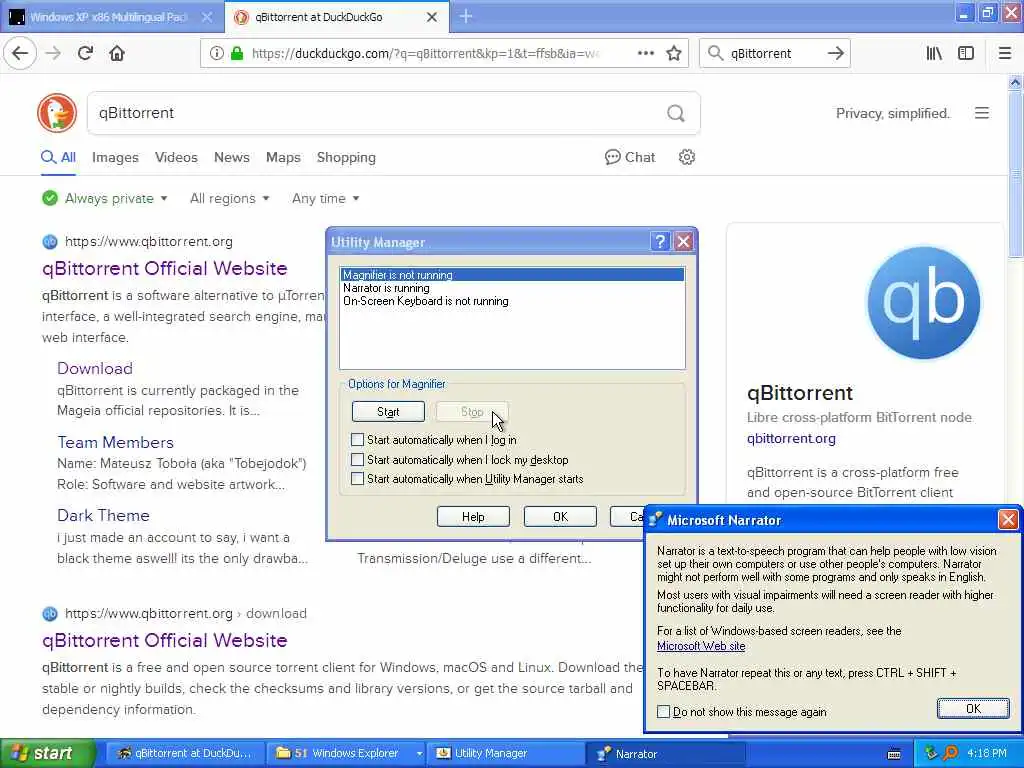Open the Firefox Library icon
This screenshot has width=1024, height=768.
934,53
